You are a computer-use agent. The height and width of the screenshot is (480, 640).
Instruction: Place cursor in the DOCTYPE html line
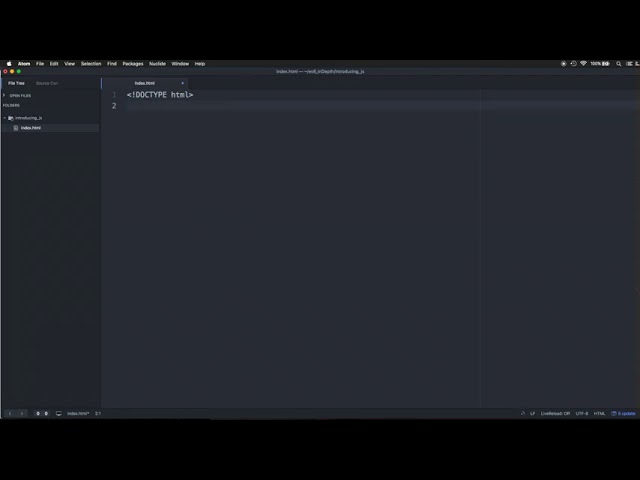160,95
